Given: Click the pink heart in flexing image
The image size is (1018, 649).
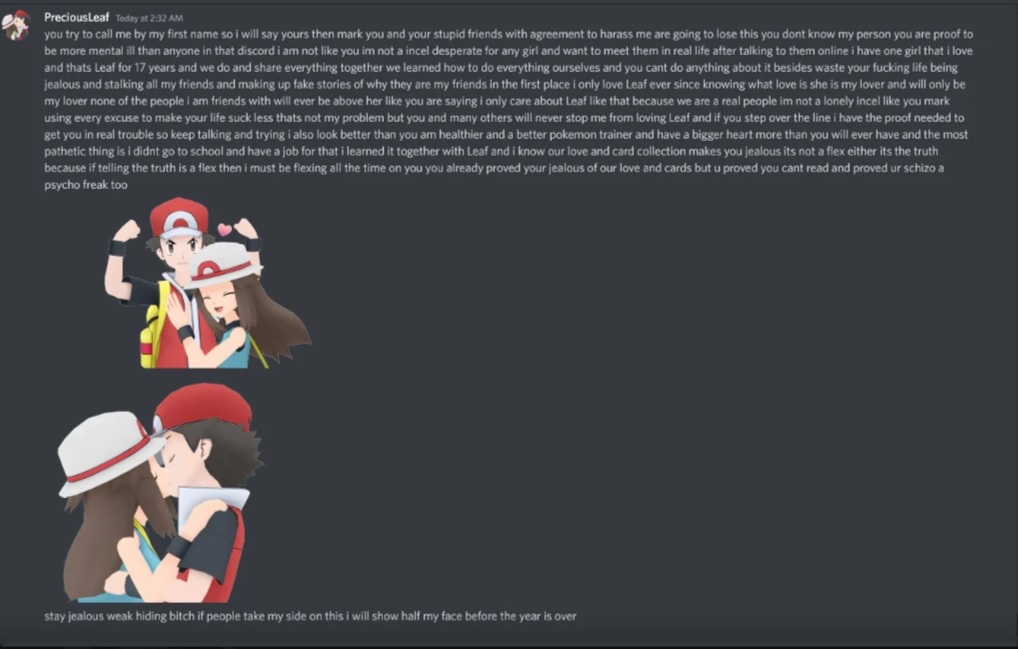Looking at the screenshot, I should tap(225, 229).
